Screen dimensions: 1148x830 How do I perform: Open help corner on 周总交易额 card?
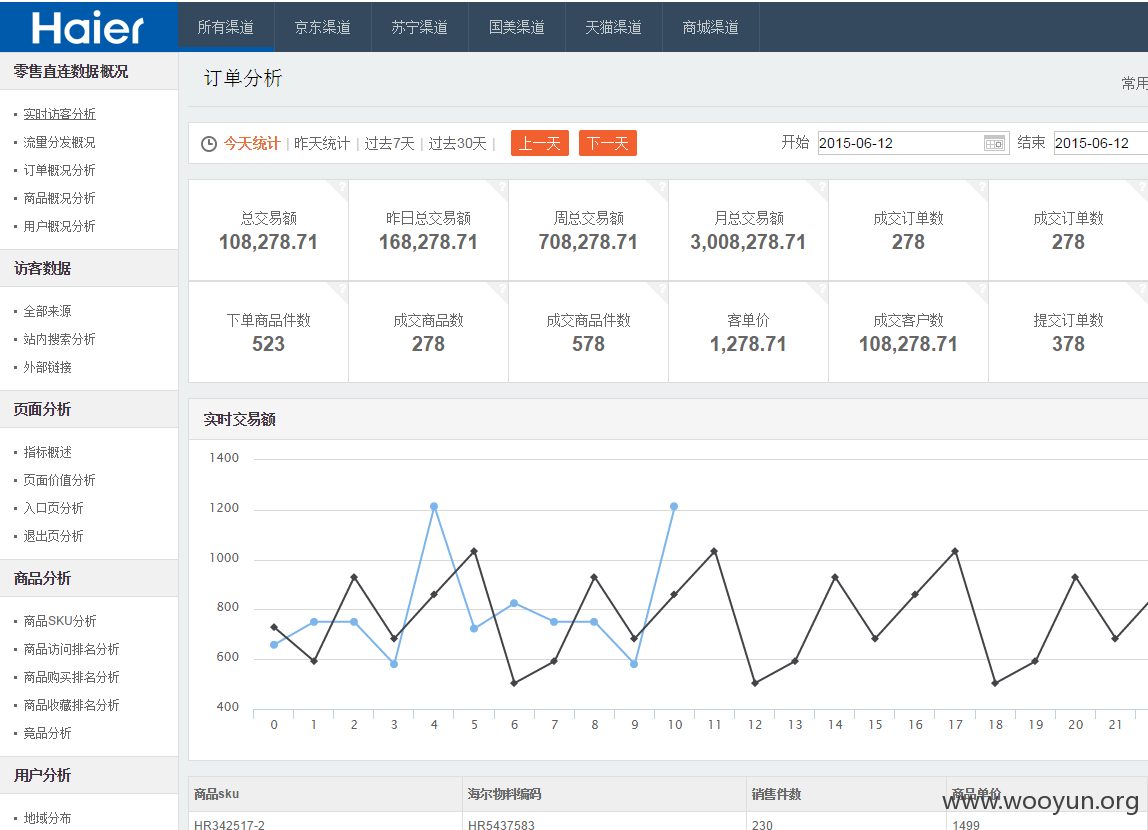click(x=658, y=190)
